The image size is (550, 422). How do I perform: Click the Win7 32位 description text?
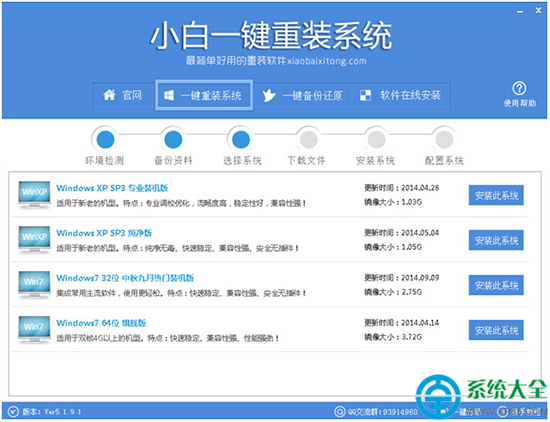point(181,293)
